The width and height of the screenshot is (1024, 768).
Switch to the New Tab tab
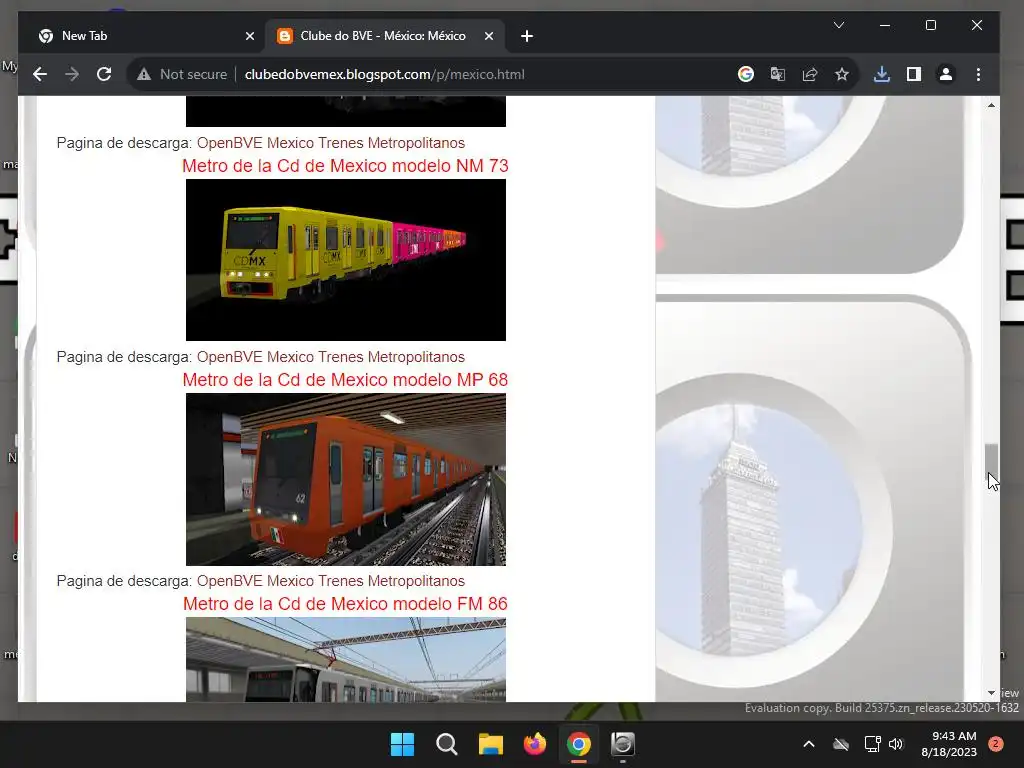146,37
